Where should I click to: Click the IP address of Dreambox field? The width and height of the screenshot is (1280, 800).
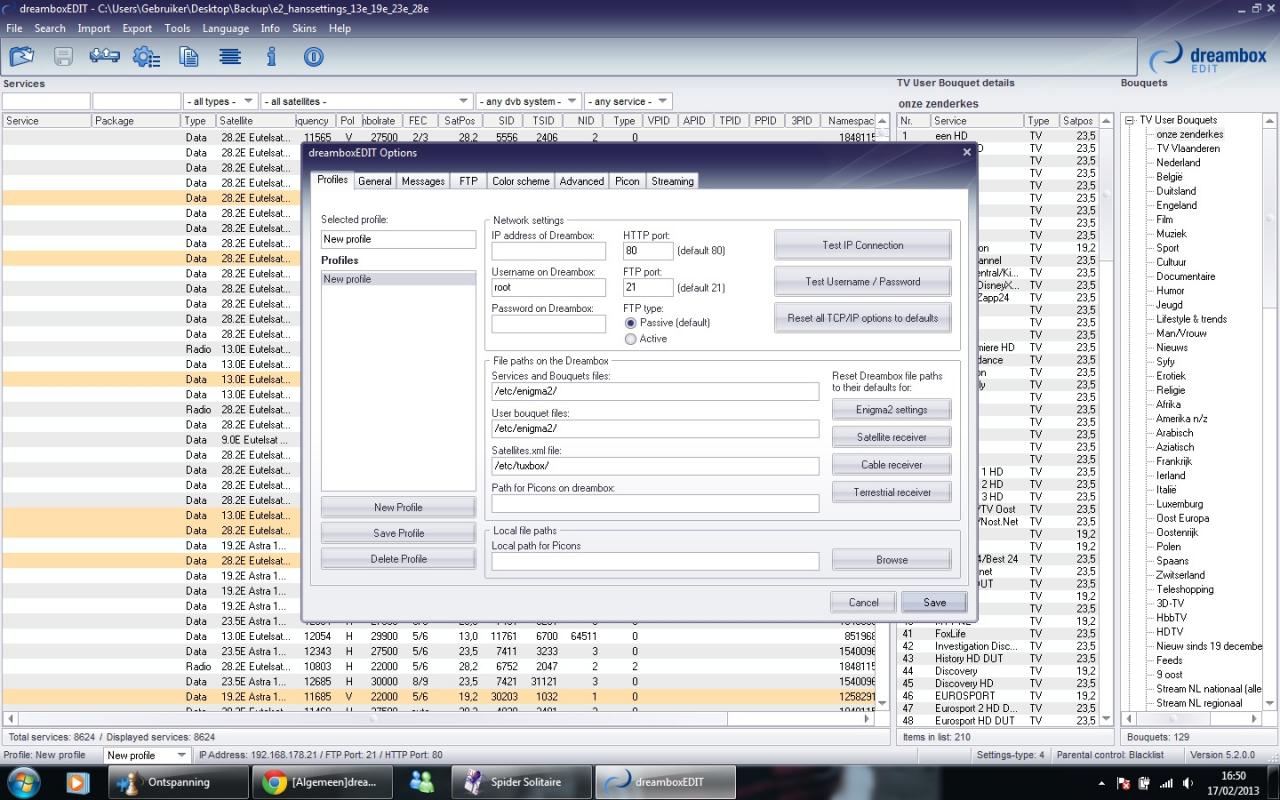pos(549,251)
